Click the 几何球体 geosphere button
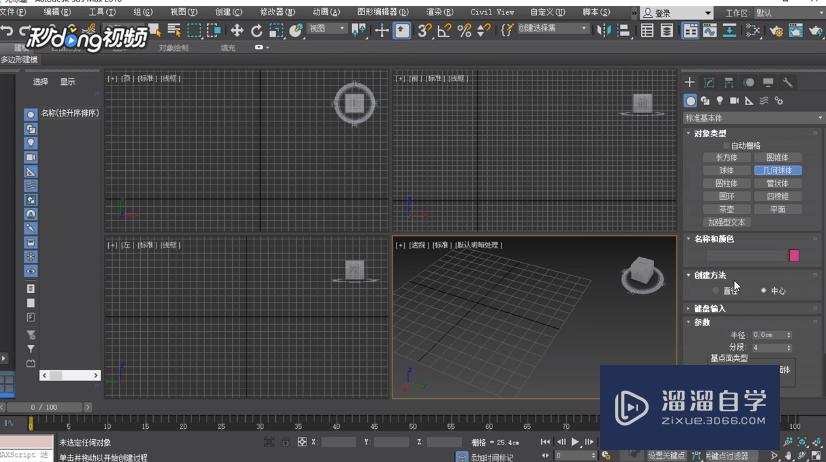 pyautogui.click(x=777, y=170)
